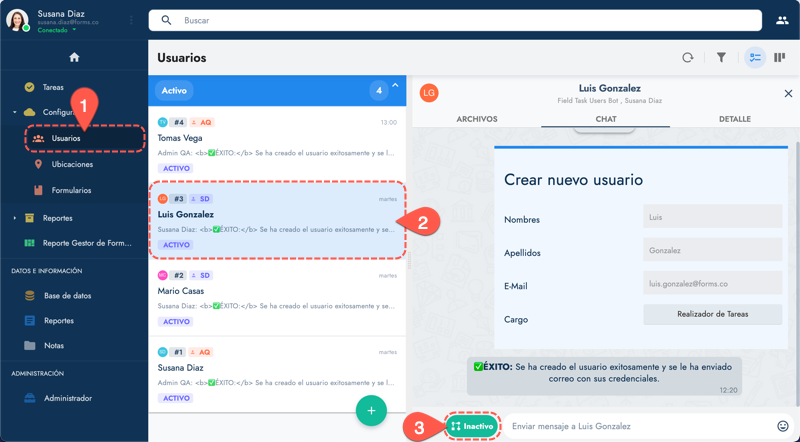The height and width of the screenshot is (442, 800).
Task: Click the emoji smiley icon in message box
Action: [x=782, y=426]
